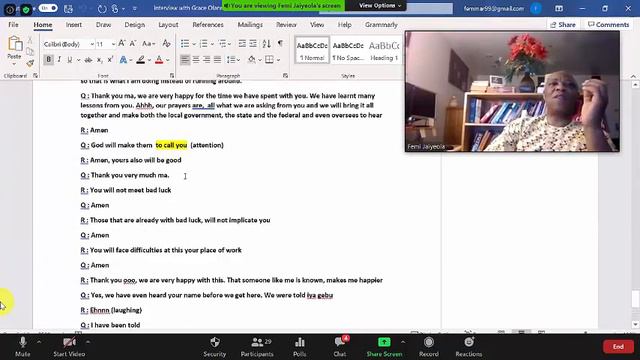
Task: Toggle Align Right paragraph alignment
Action: (x=207, y=60)
